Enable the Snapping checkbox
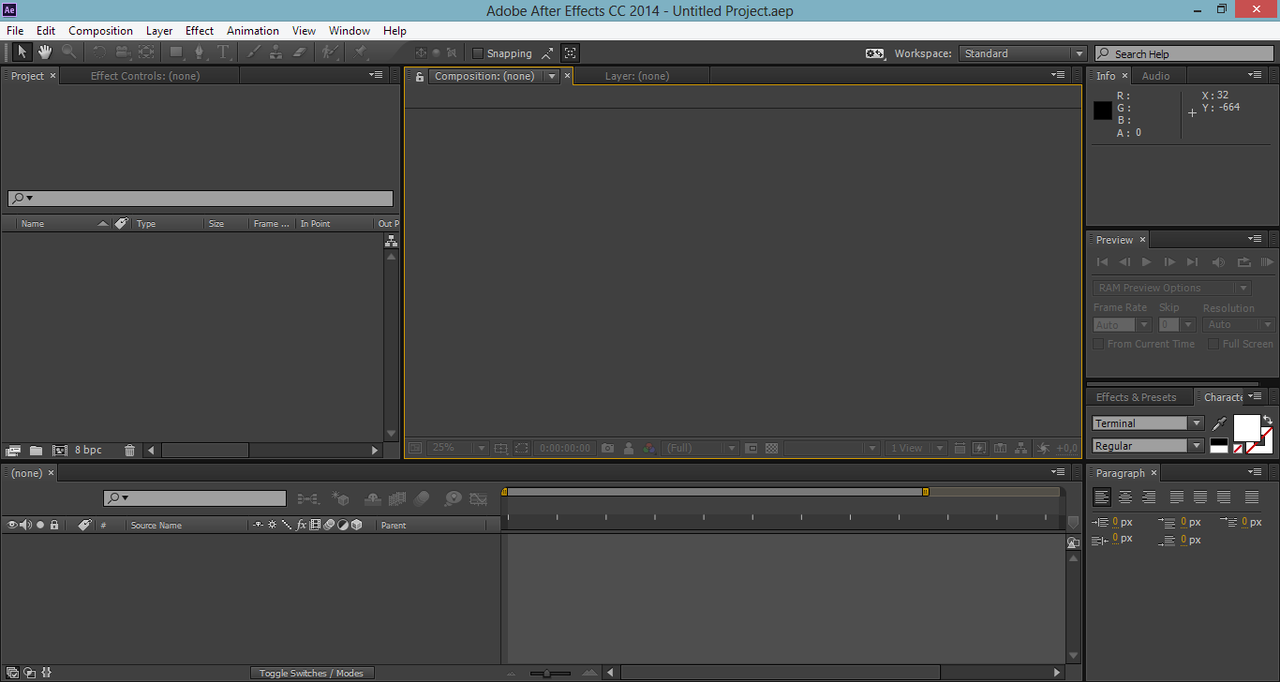This screenshot has height=682, width=1280. (478, 53)
